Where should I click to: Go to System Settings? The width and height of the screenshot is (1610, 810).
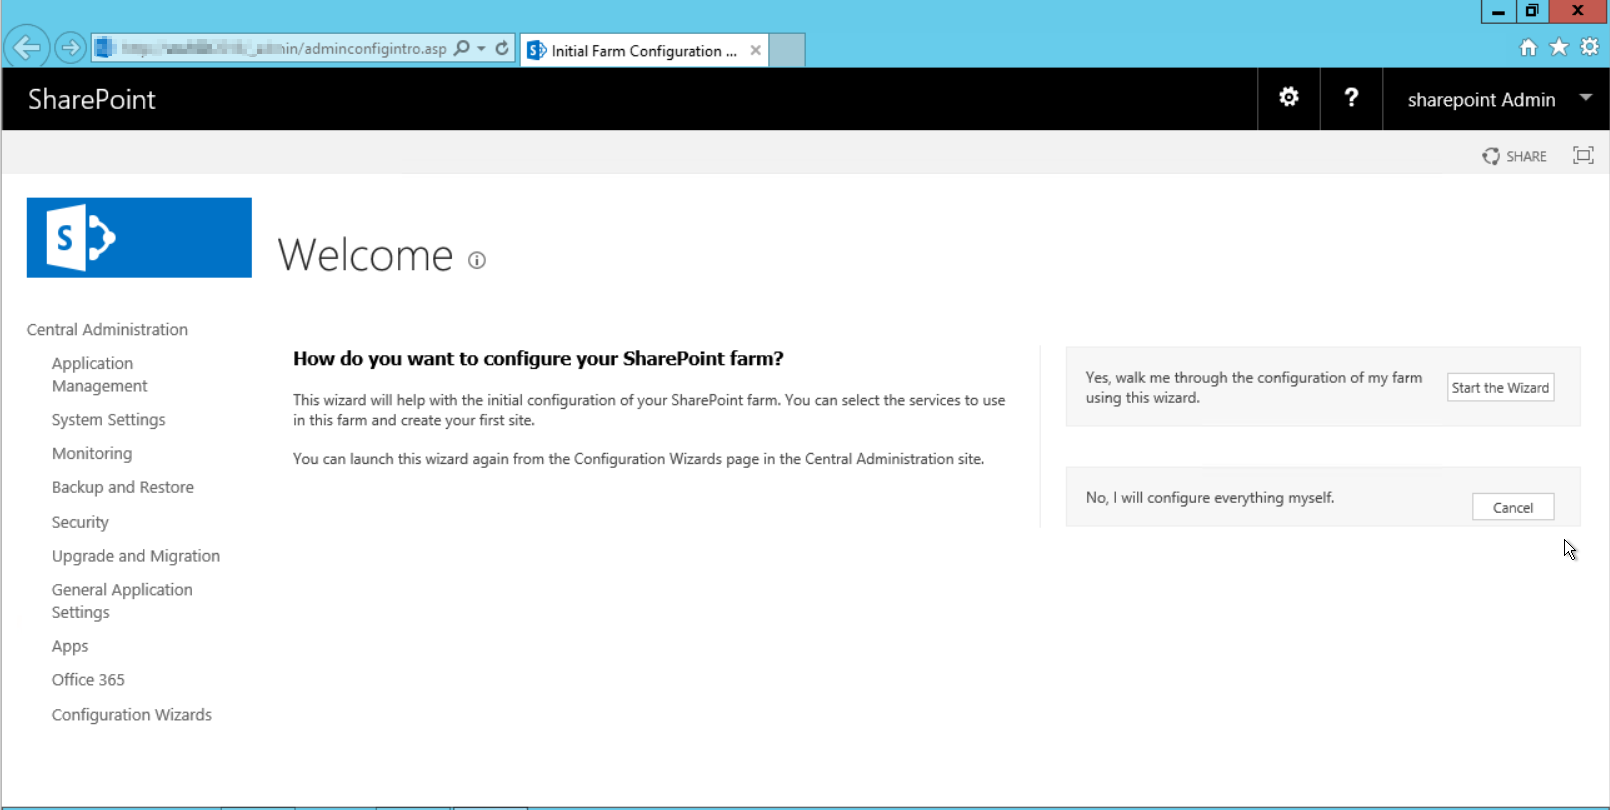coord(108,419)
